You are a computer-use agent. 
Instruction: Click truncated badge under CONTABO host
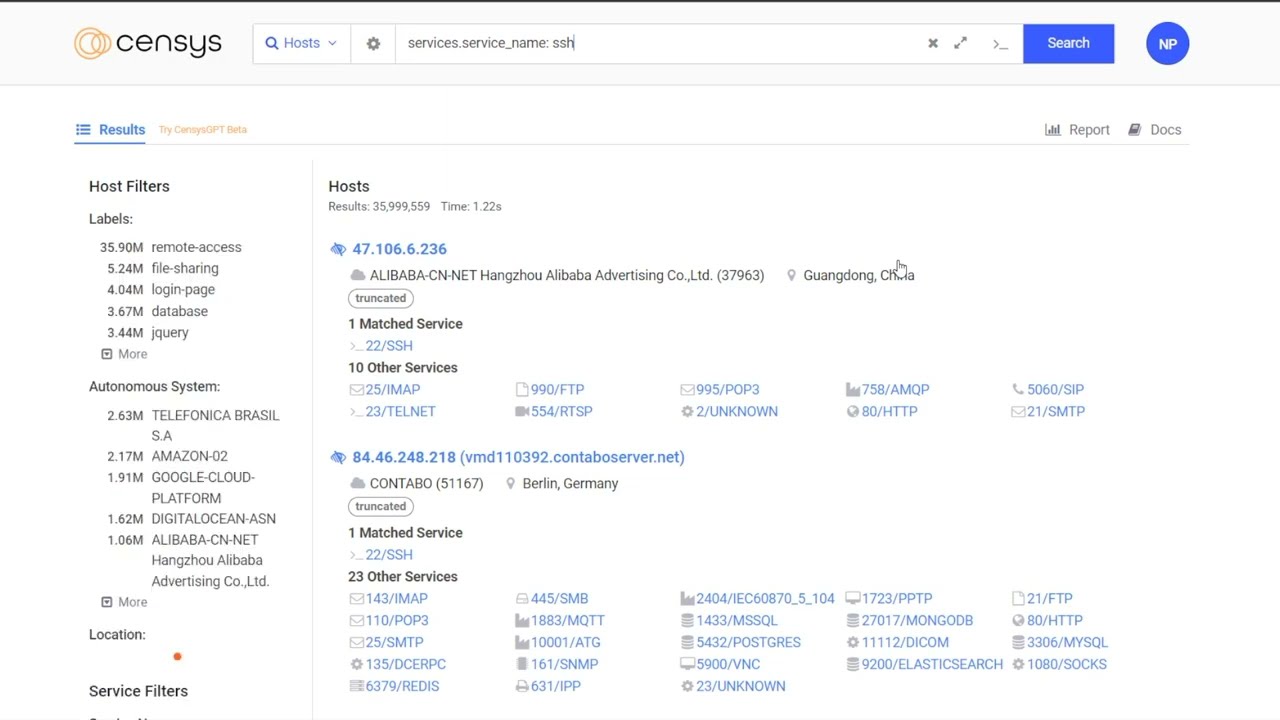(x=380, y=506)
